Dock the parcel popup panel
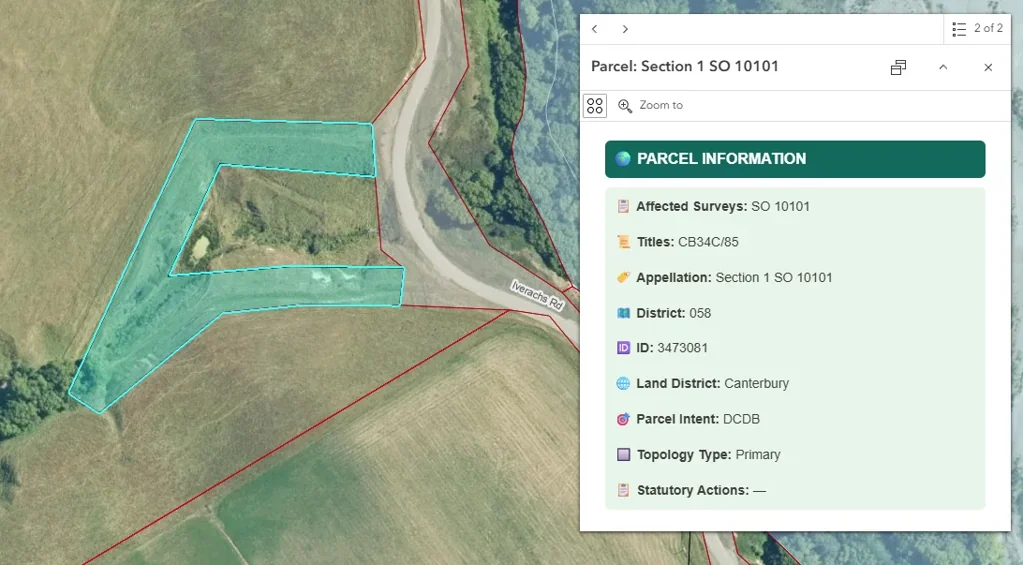Screen dimensions: 1023x565 tap(898, 67)
